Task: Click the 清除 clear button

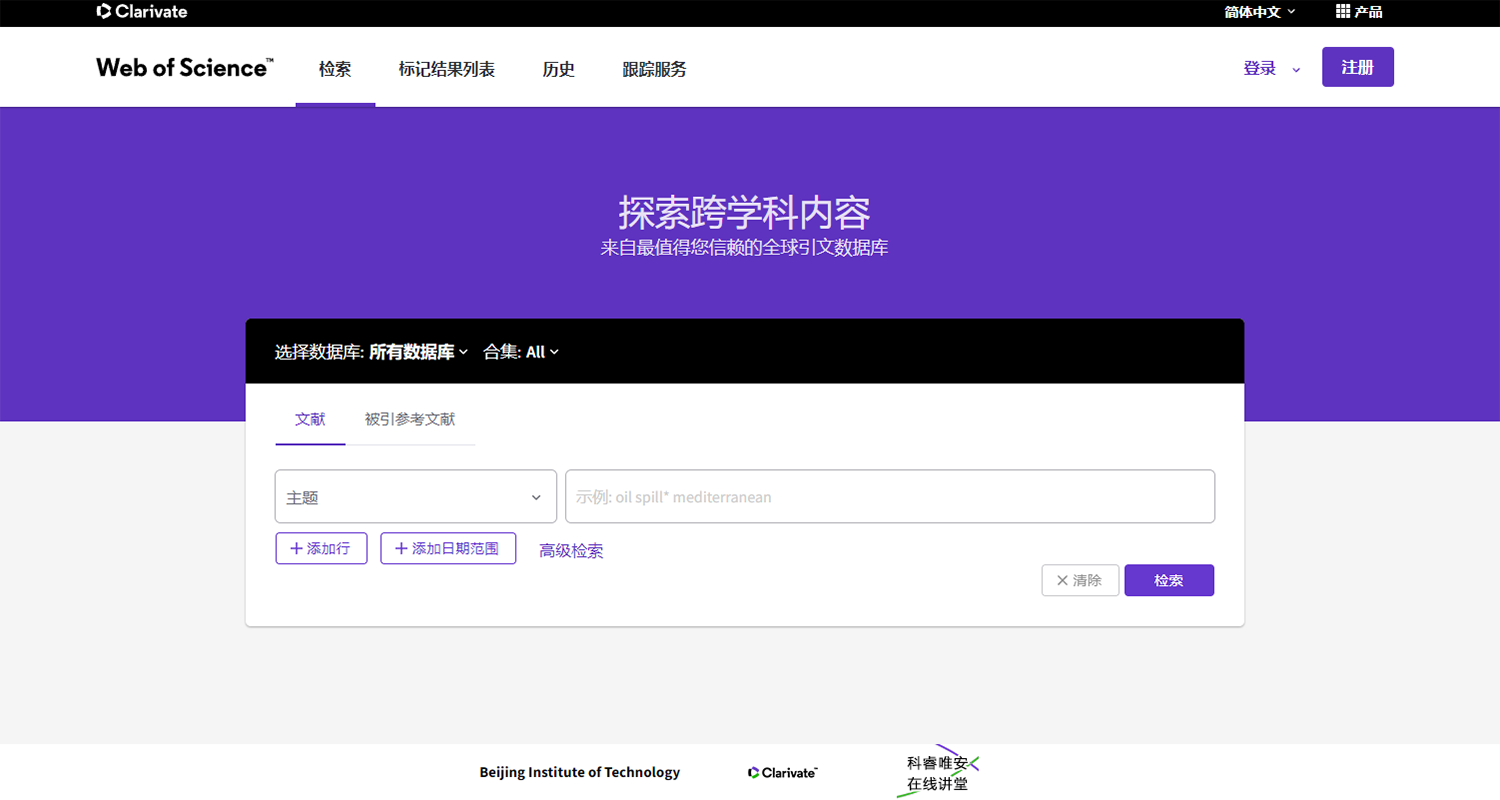Action: (x=1080, y=581)
